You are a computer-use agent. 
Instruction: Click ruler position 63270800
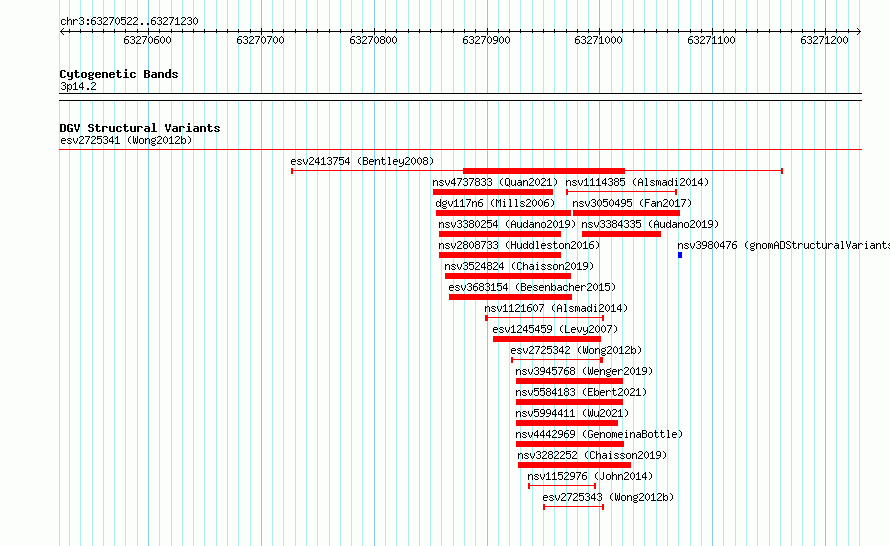point(373,40)
